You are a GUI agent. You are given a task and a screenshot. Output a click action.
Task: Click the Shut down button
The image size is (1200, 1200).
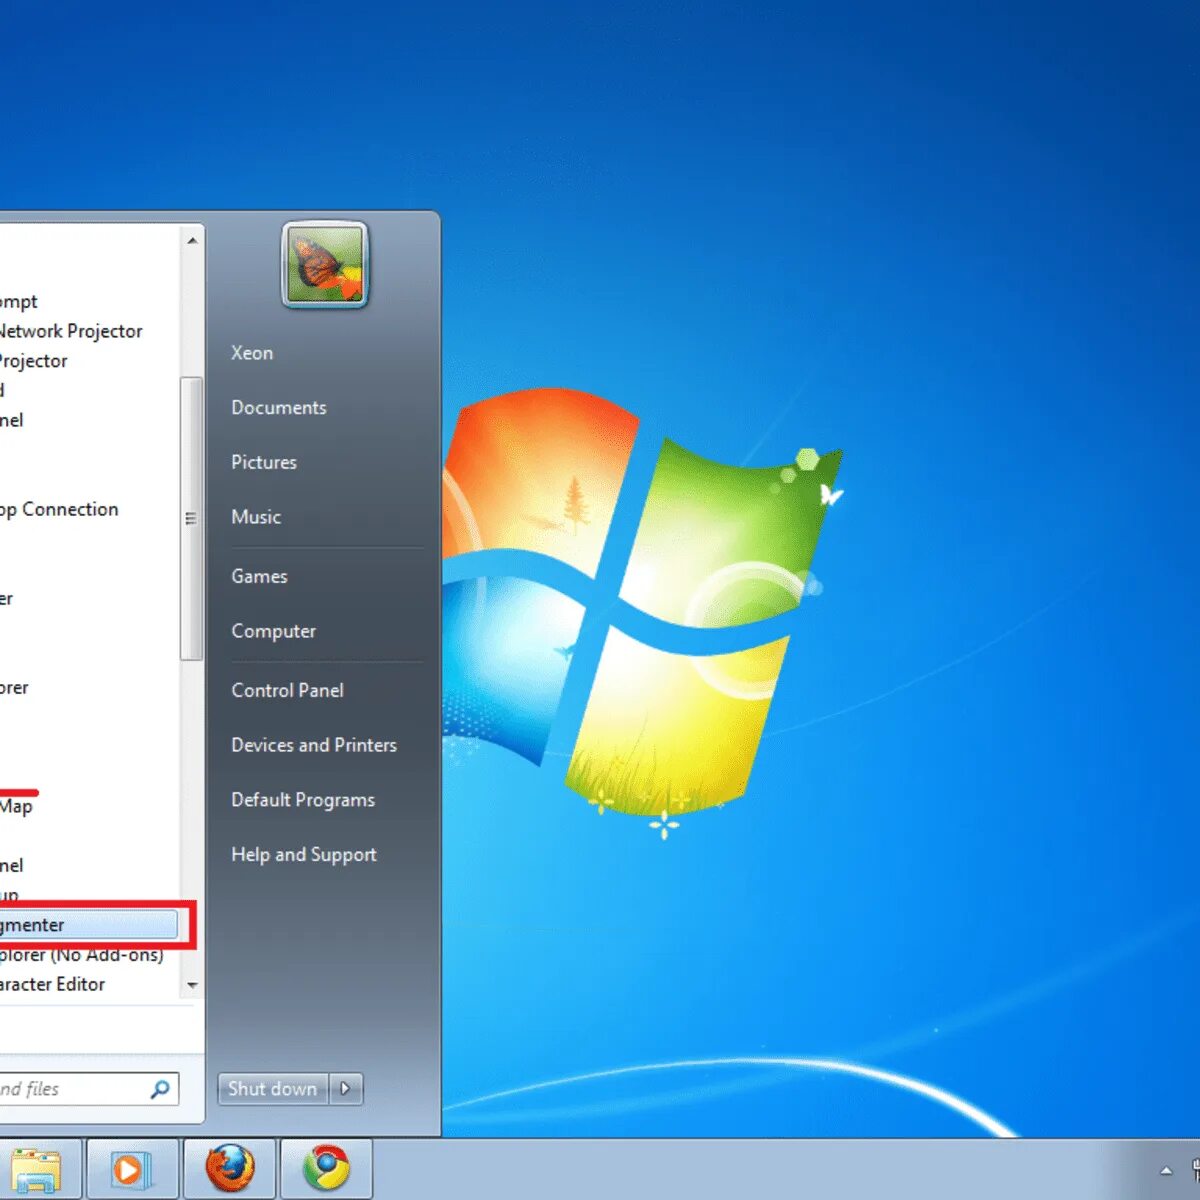[273, 1089]
